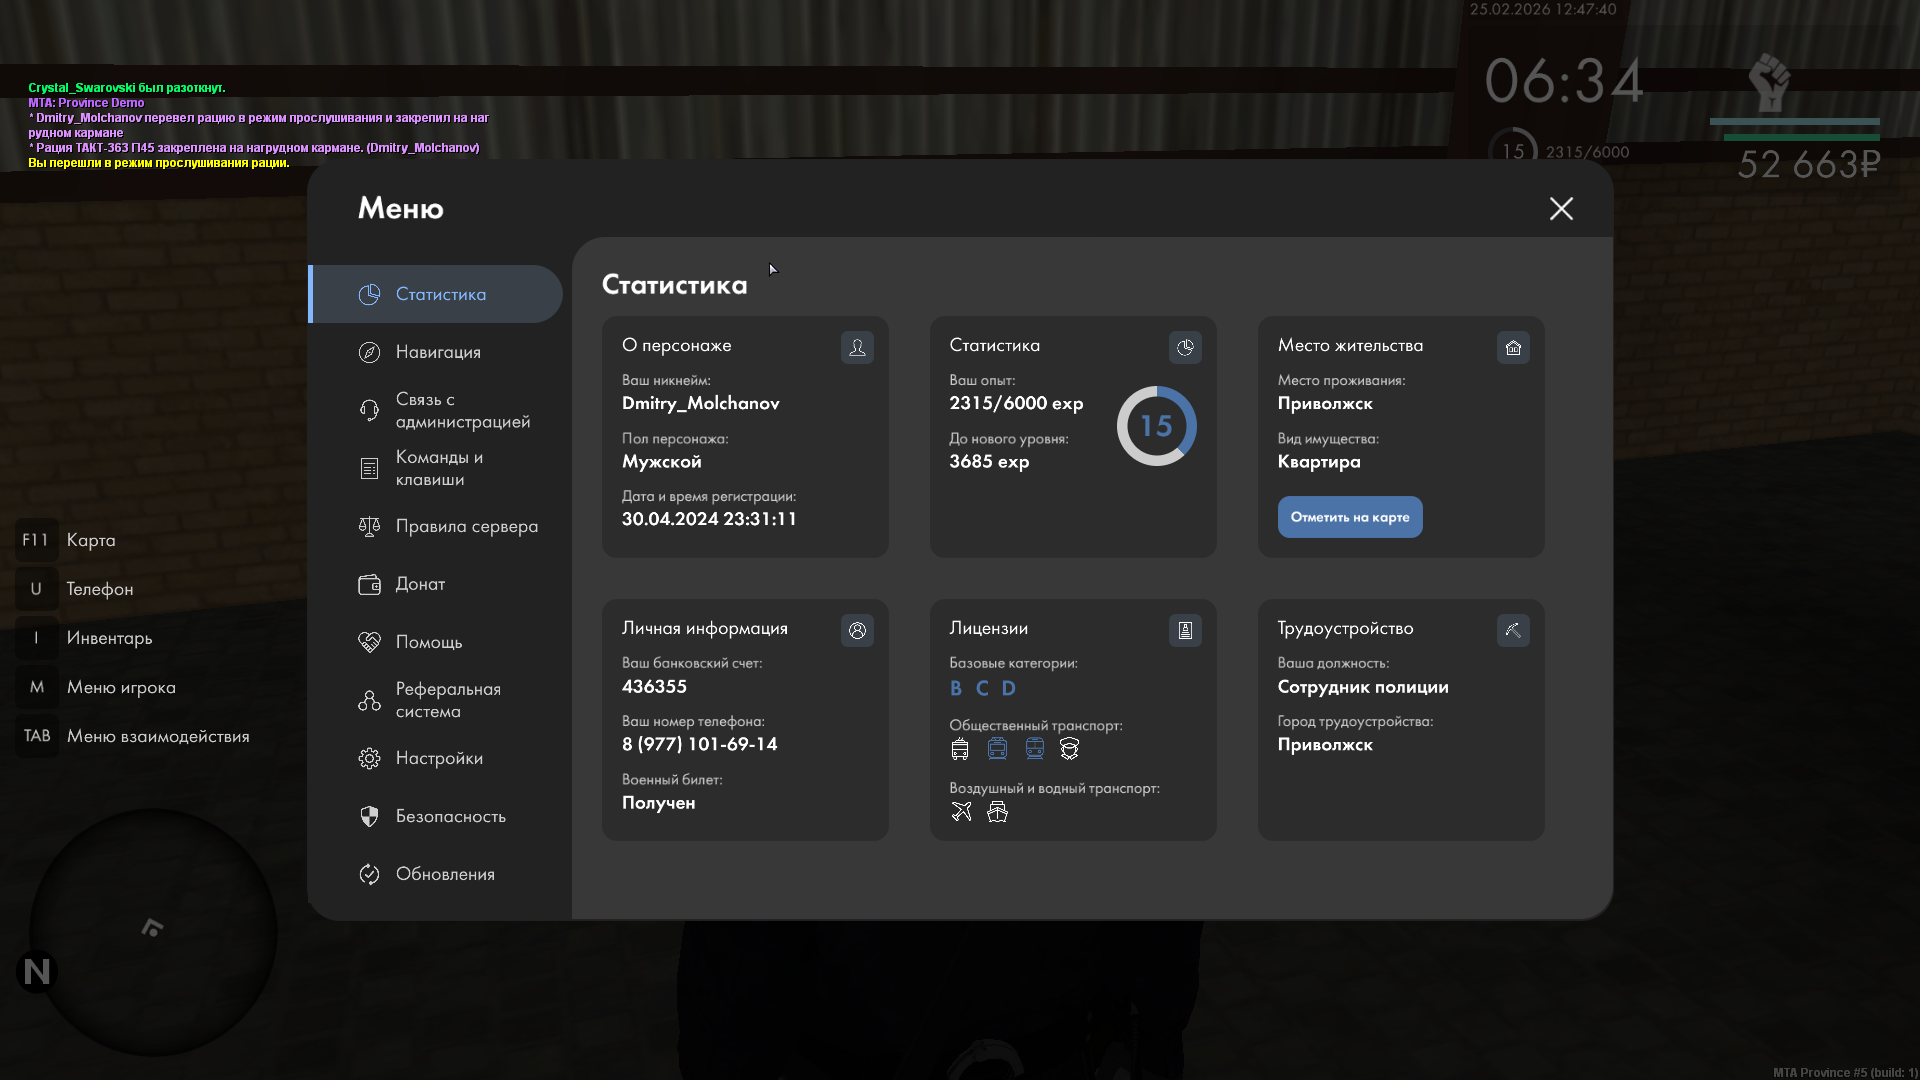Click the license document icon in Лицензии card
1920x1080 pixels.
[1185, 630]
